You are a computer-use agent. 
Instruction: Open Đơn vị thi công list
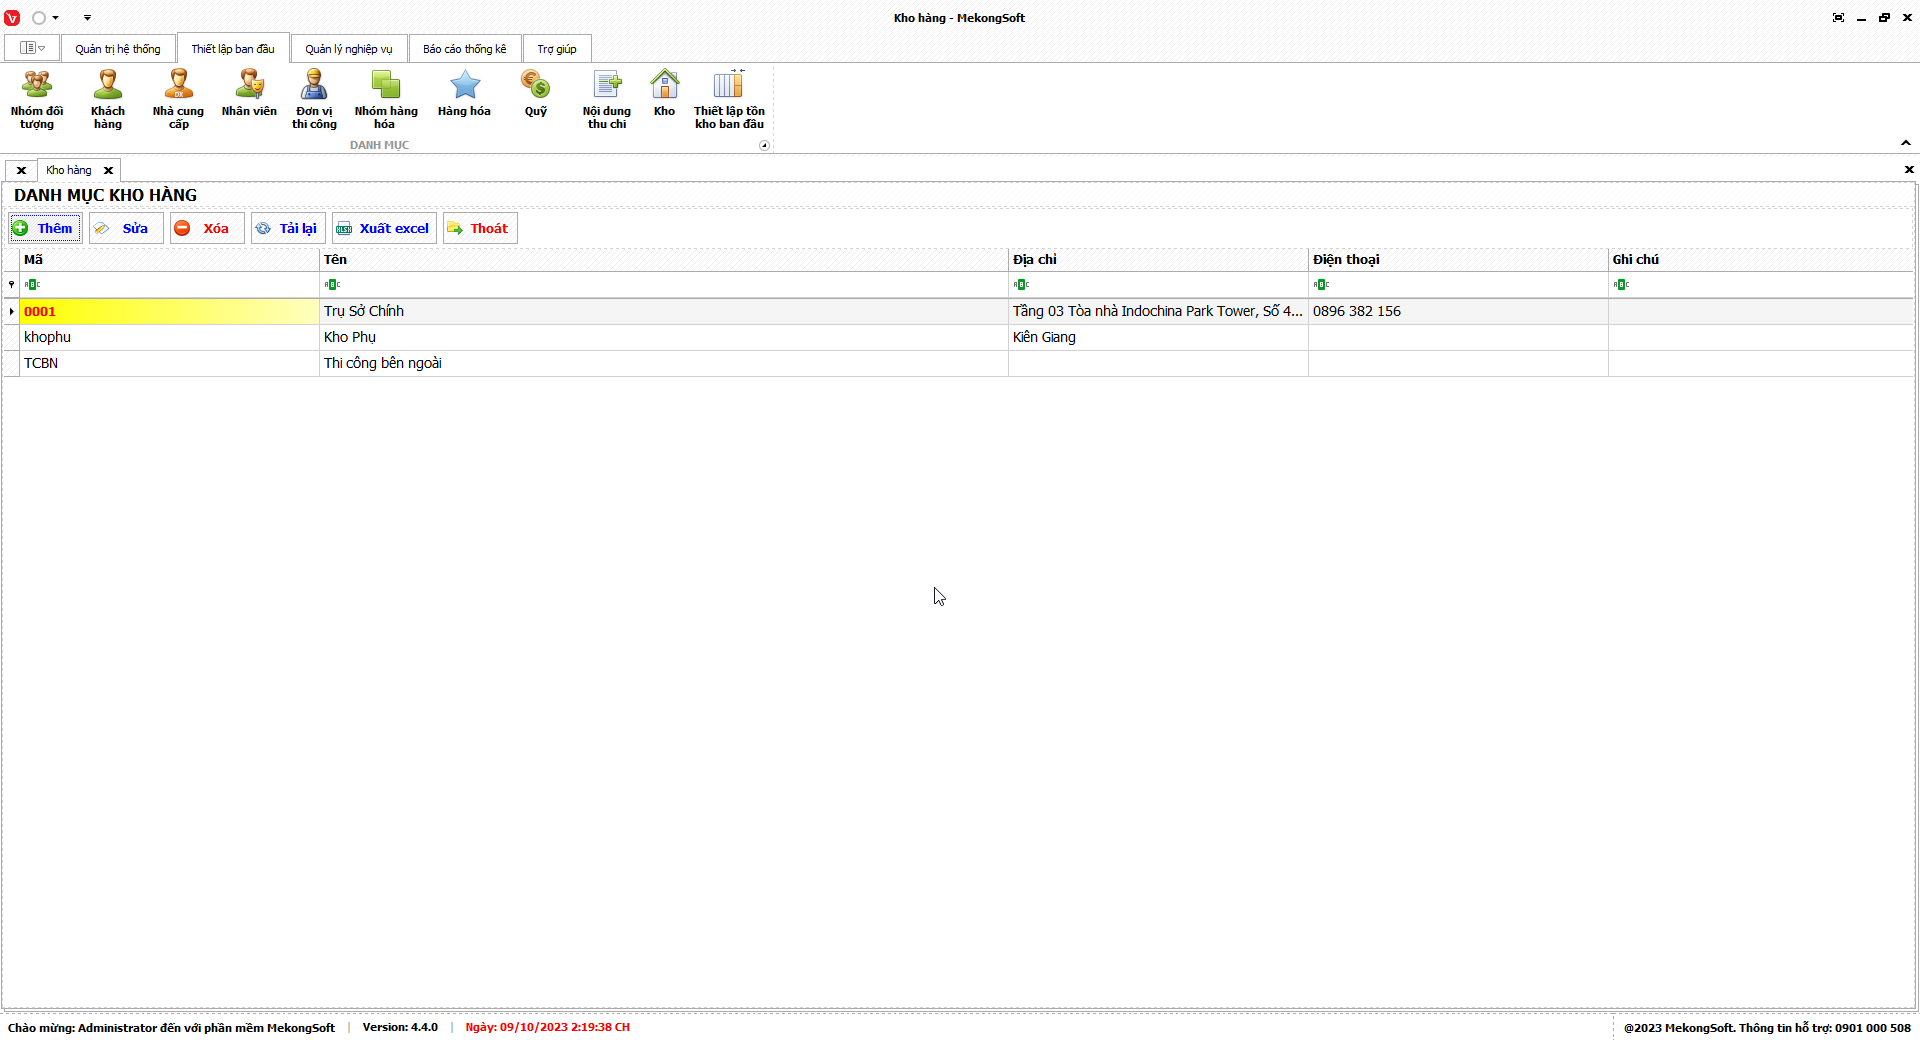314,100
